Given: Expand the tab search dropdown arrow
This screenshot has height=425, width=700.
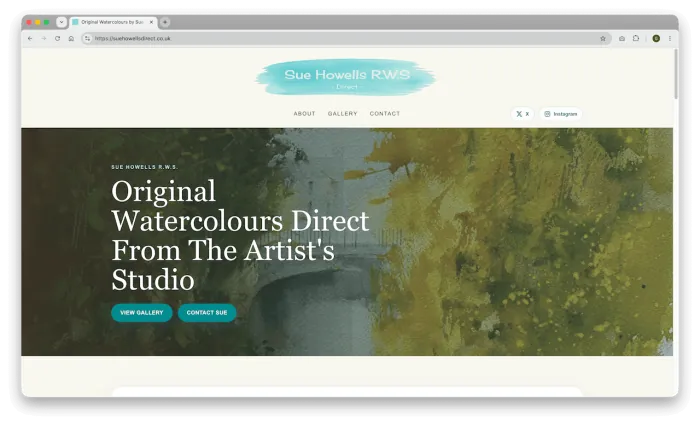Looking at the screenshot, I should [62, 22].
